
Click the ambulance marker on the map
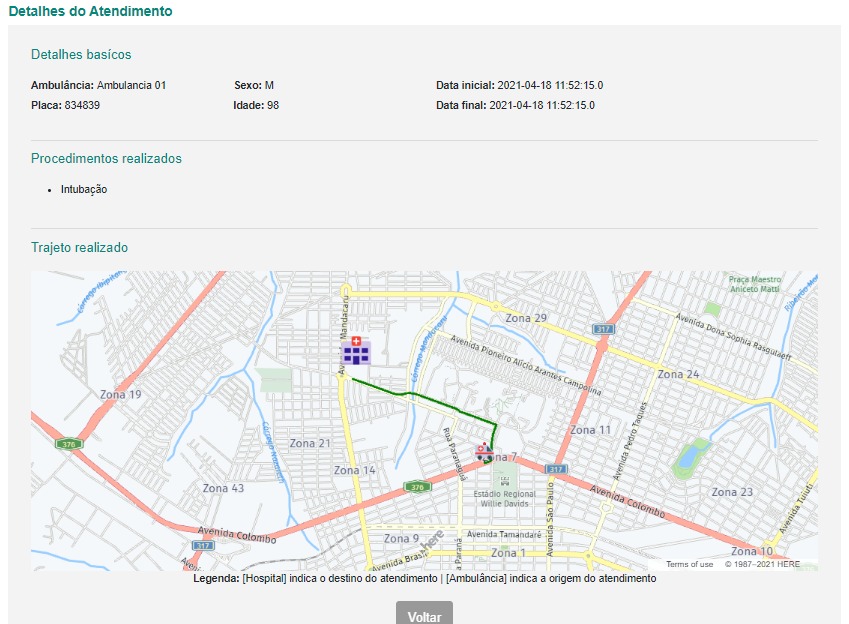click(x=484, y=453)
